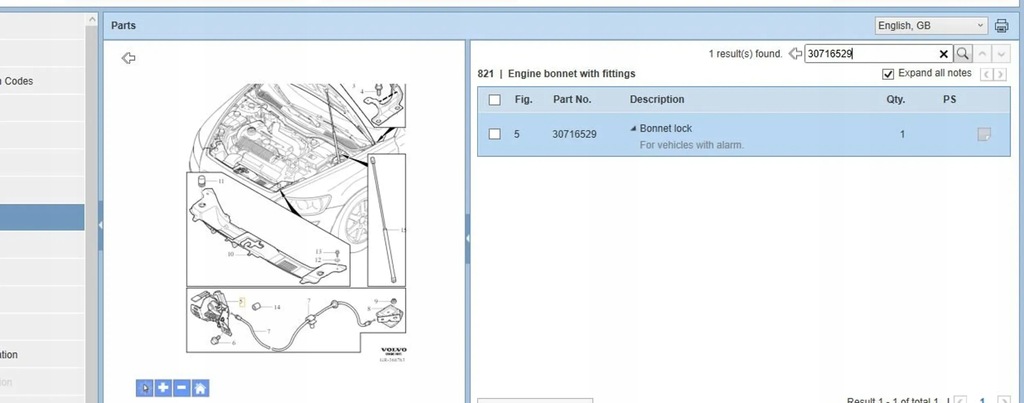The height and width of the screenshot is (403, 1024).
Task: Click the quantity value 1 in the row
Action: coord(903,134)
